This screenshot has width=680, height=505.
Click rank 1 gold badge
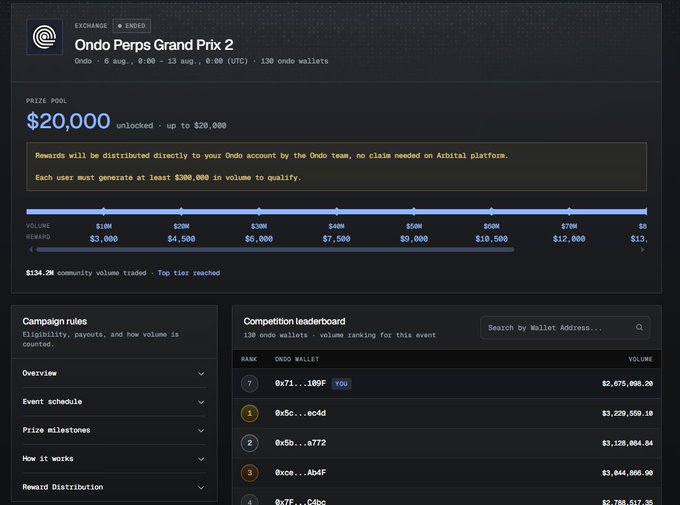pyautogui.click(x=249, y=413)
